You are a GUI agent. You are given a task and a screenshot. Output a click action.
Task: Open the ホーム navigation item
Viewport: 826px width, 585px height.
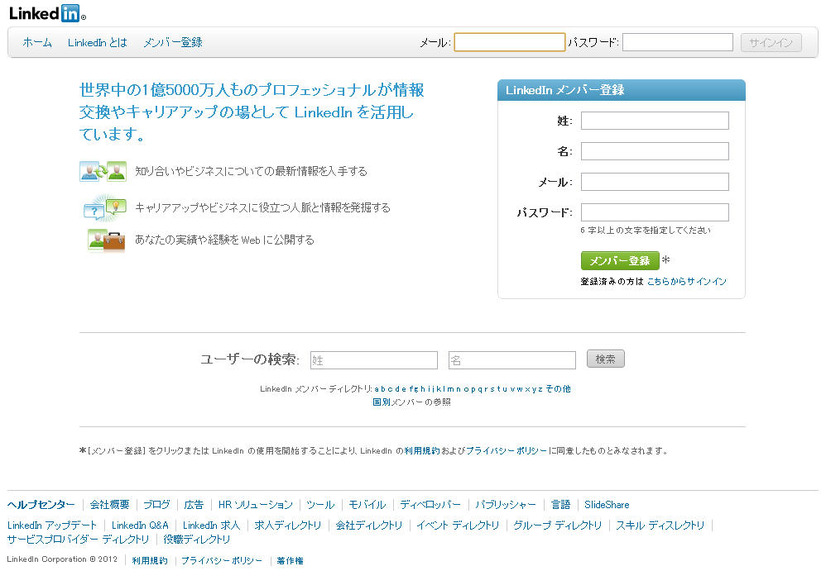tap(37, 43)
